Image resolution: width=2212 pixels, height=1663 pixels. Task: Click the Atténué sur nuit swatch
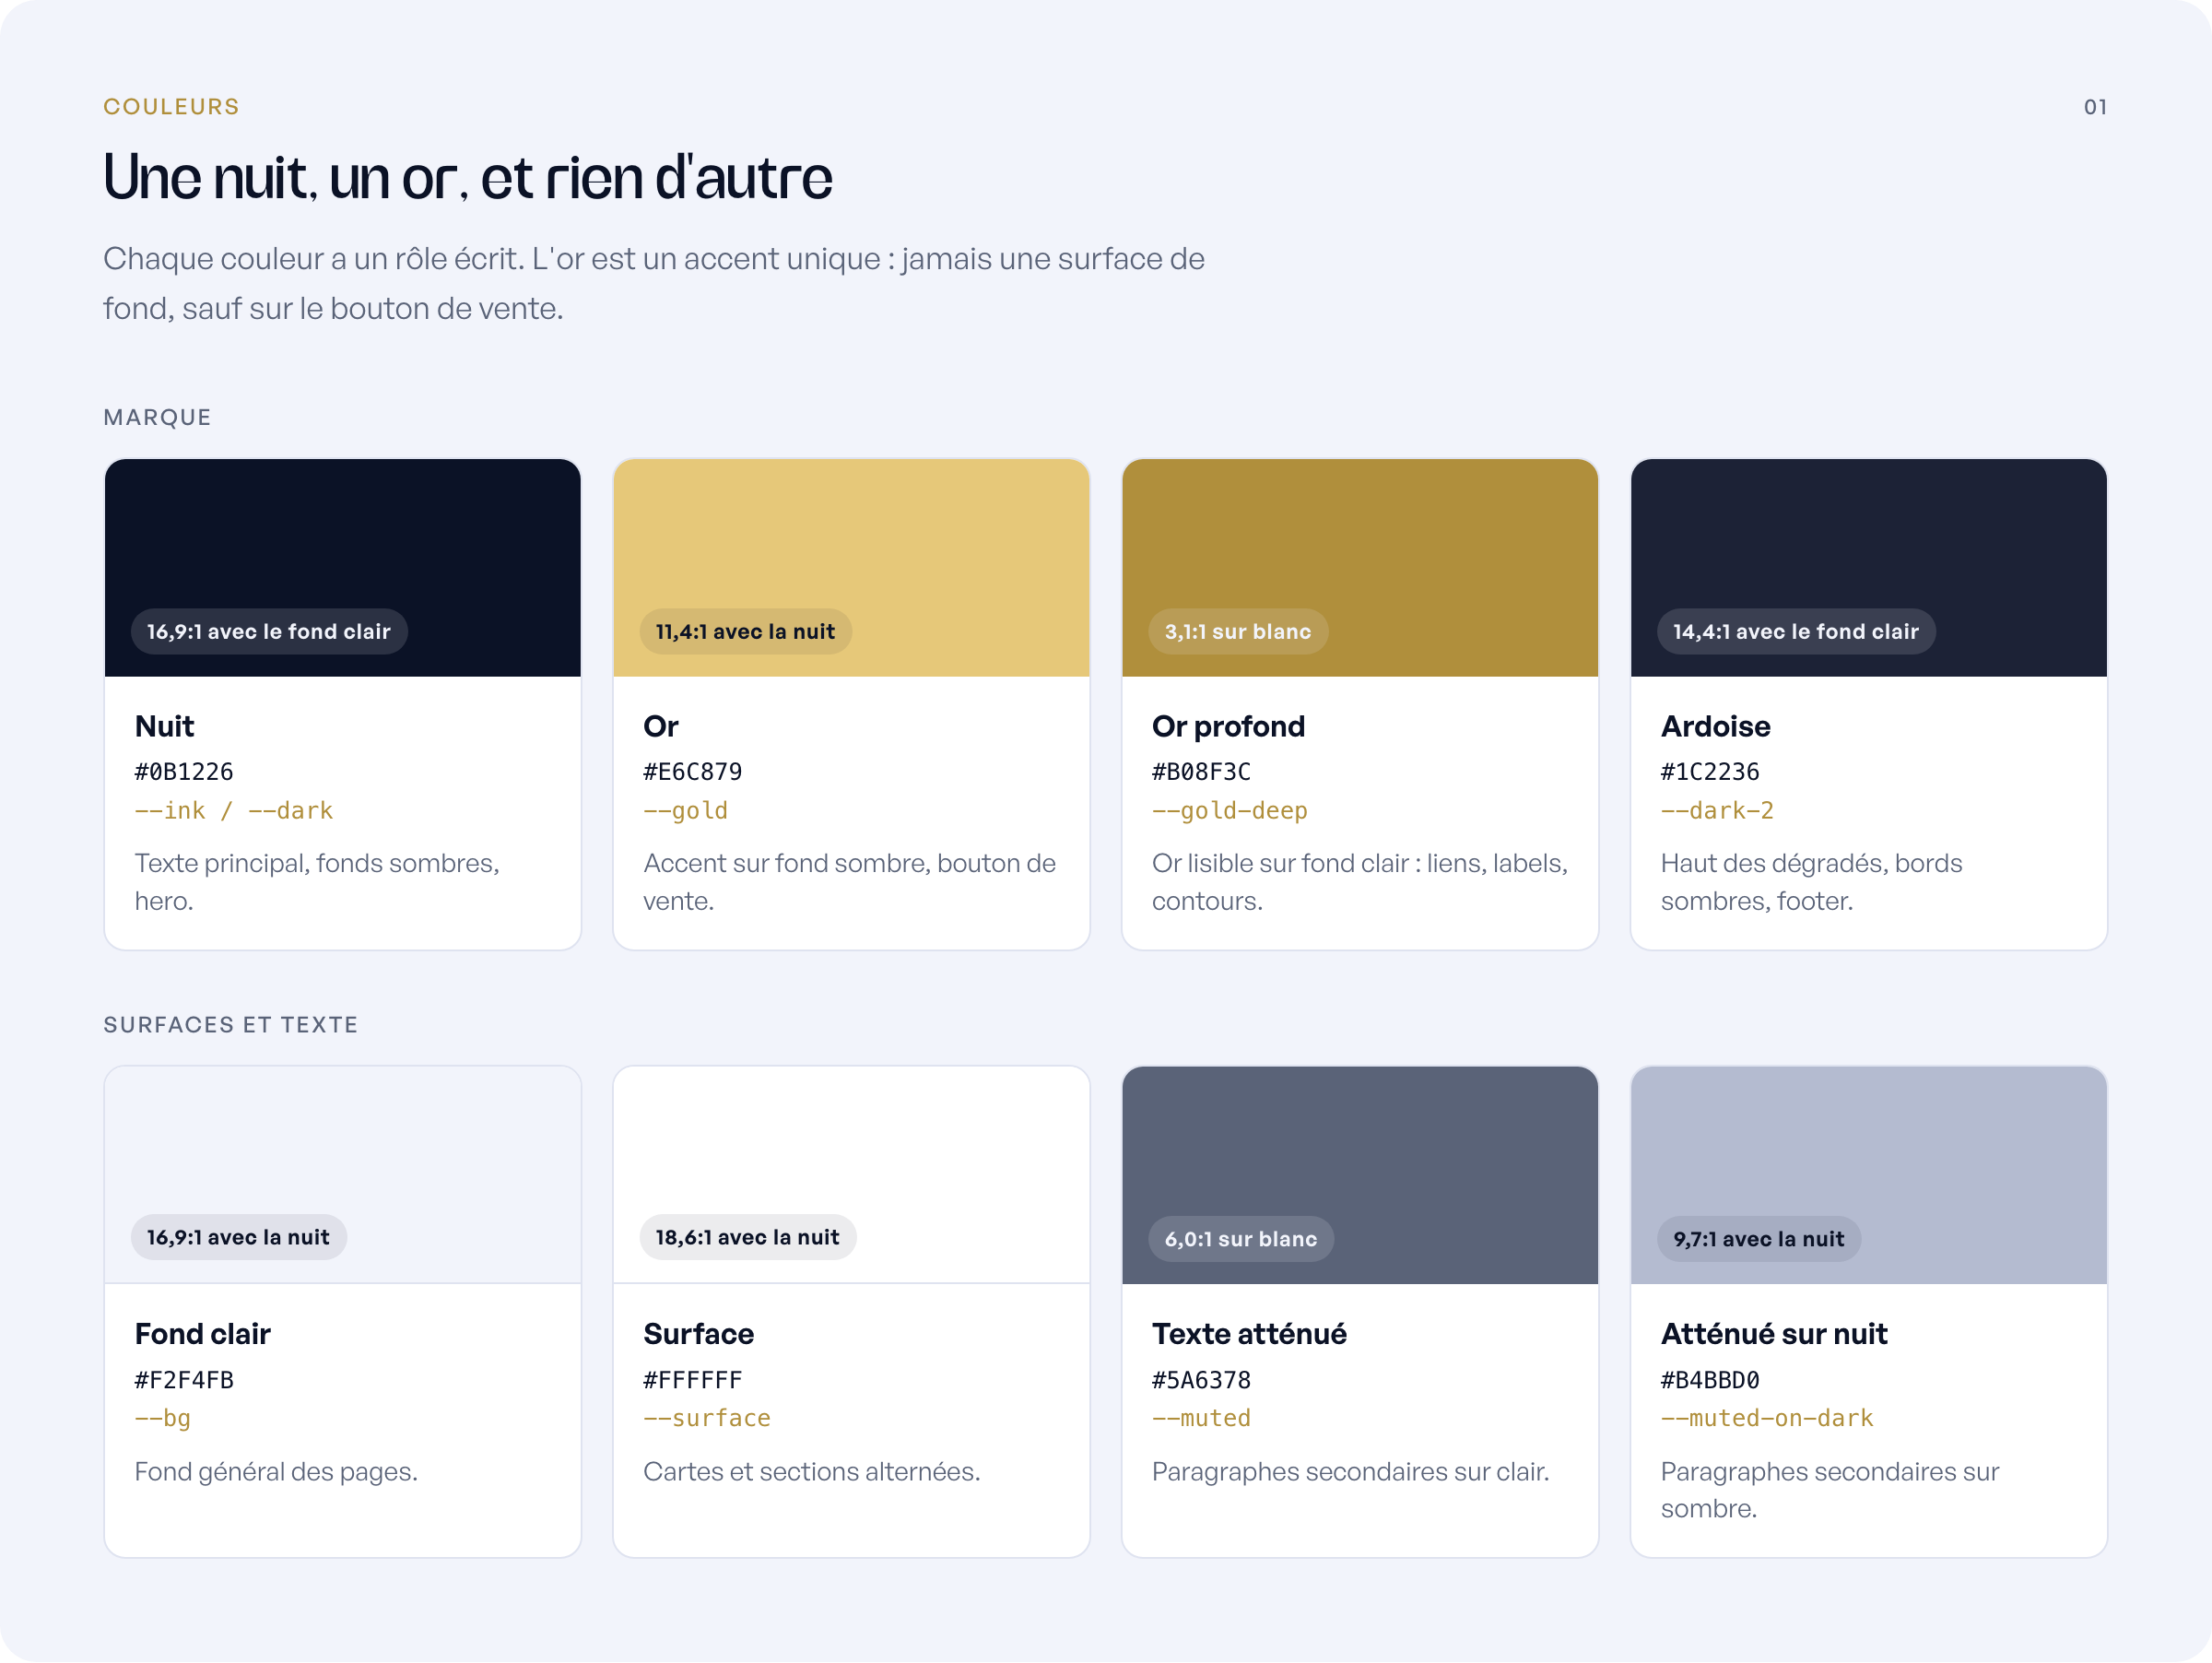coord(1868,1174)
